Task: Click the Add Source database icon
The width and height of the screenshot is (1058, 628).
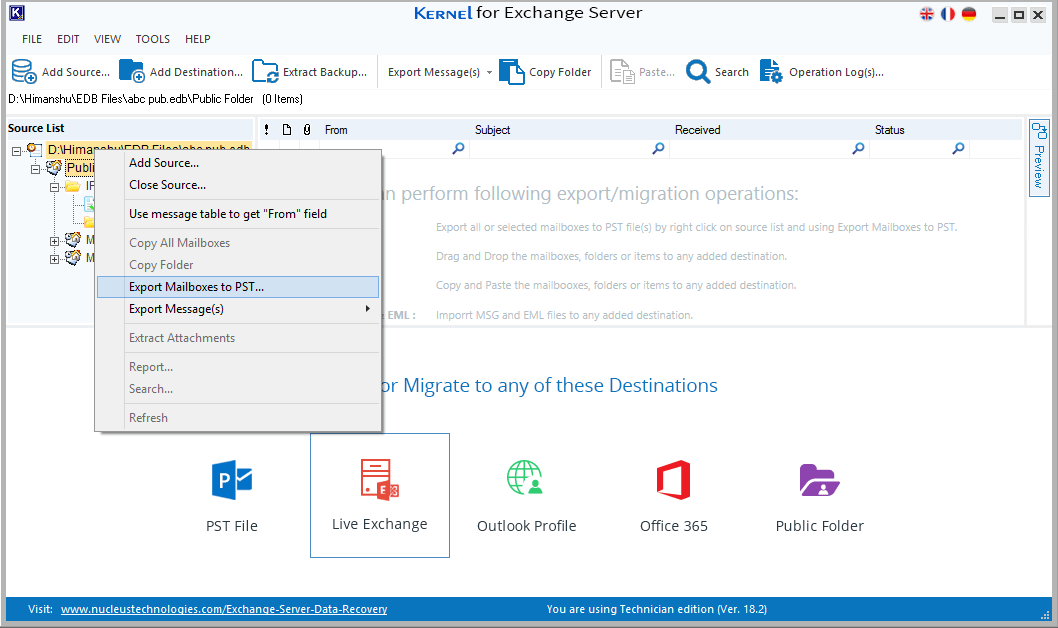Action: 24,72
